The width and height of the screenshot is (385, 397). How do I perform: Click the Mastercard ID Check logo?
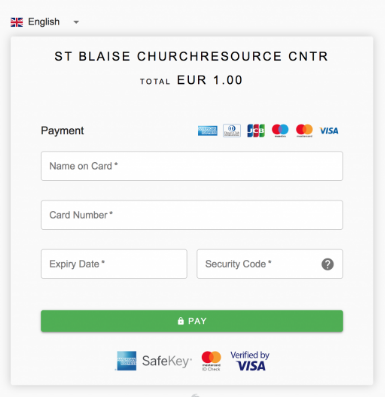tap(211, 361)
